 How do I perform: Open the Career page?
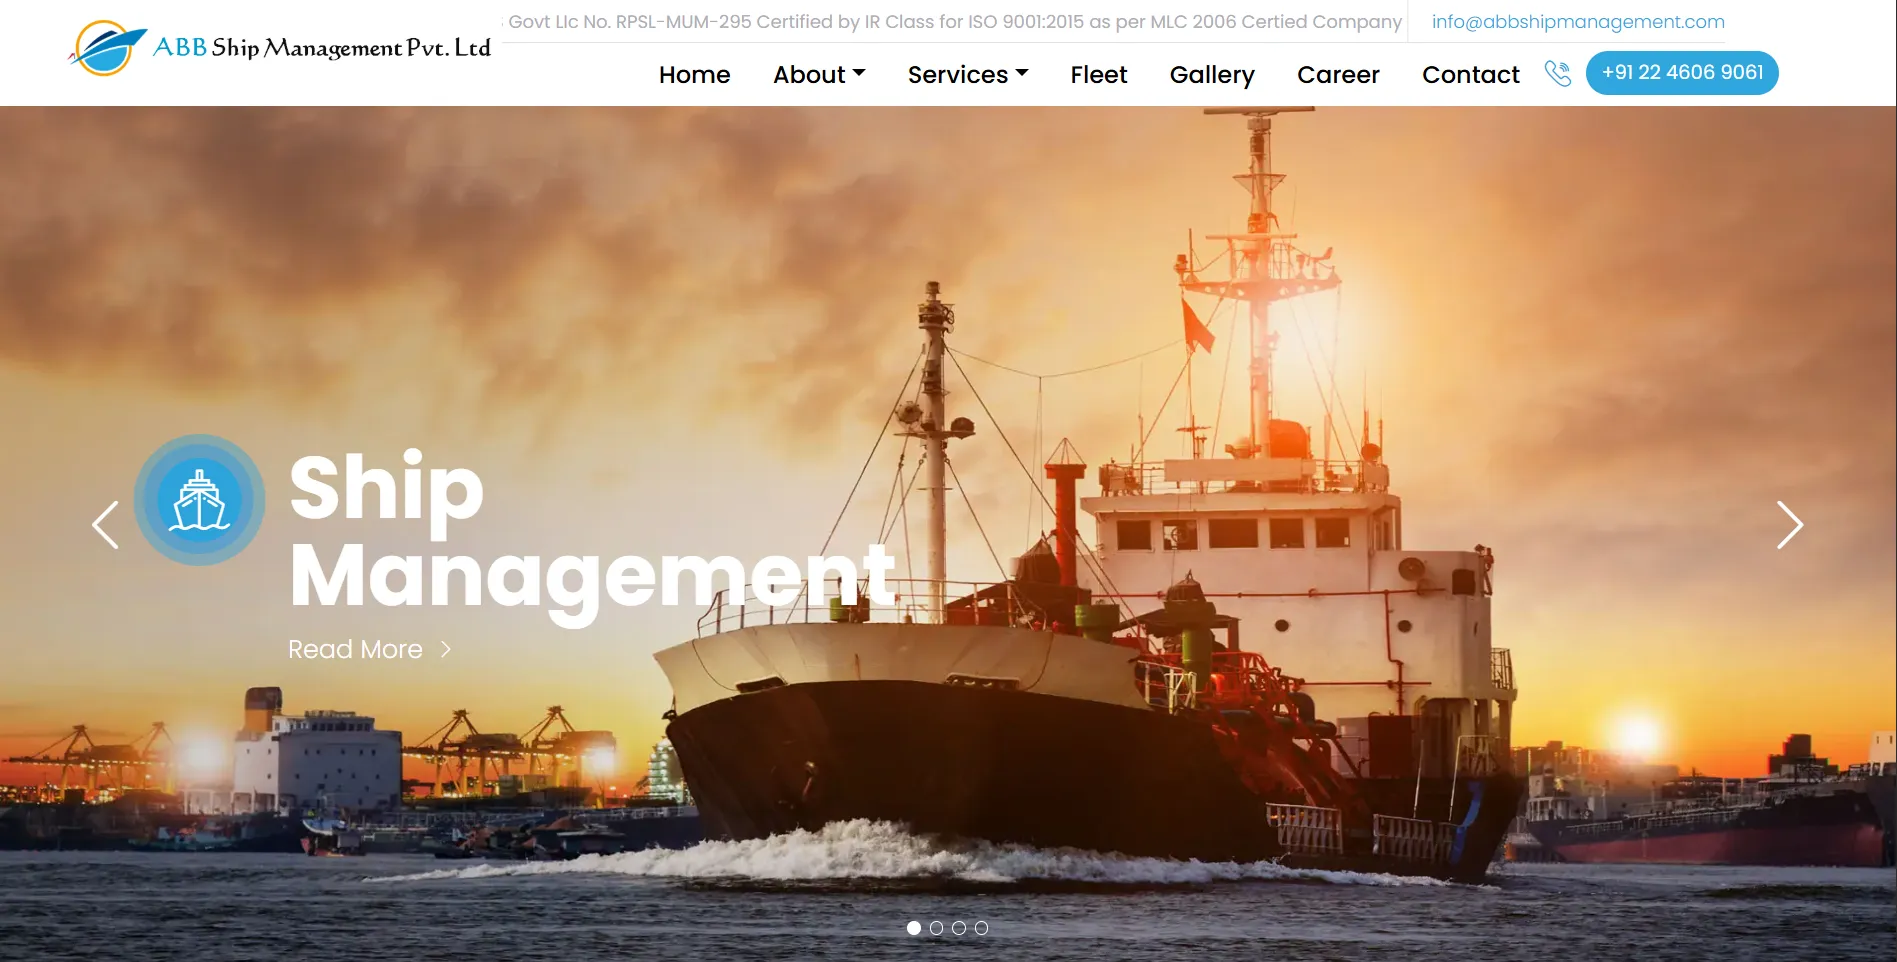pyautogui.click(x=1338, y=74)
